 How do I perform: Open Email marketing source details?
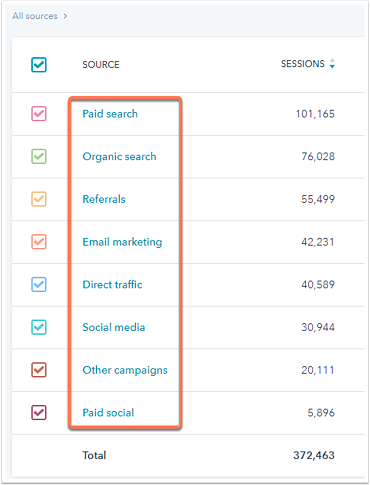pos(122,242)
